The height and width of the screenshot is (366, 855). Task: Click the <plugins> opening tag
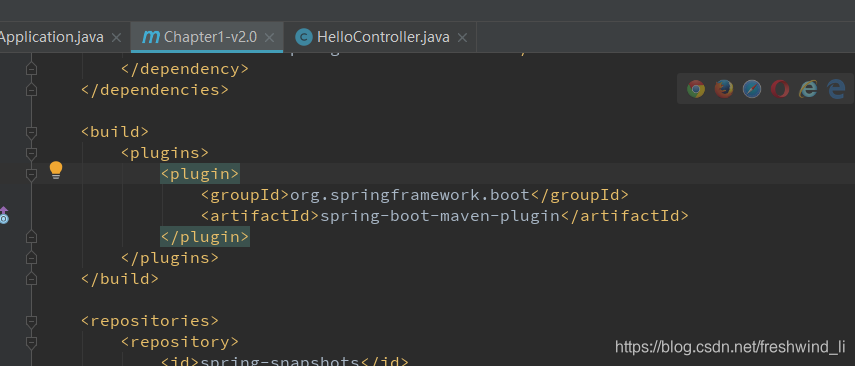[165, 153]
